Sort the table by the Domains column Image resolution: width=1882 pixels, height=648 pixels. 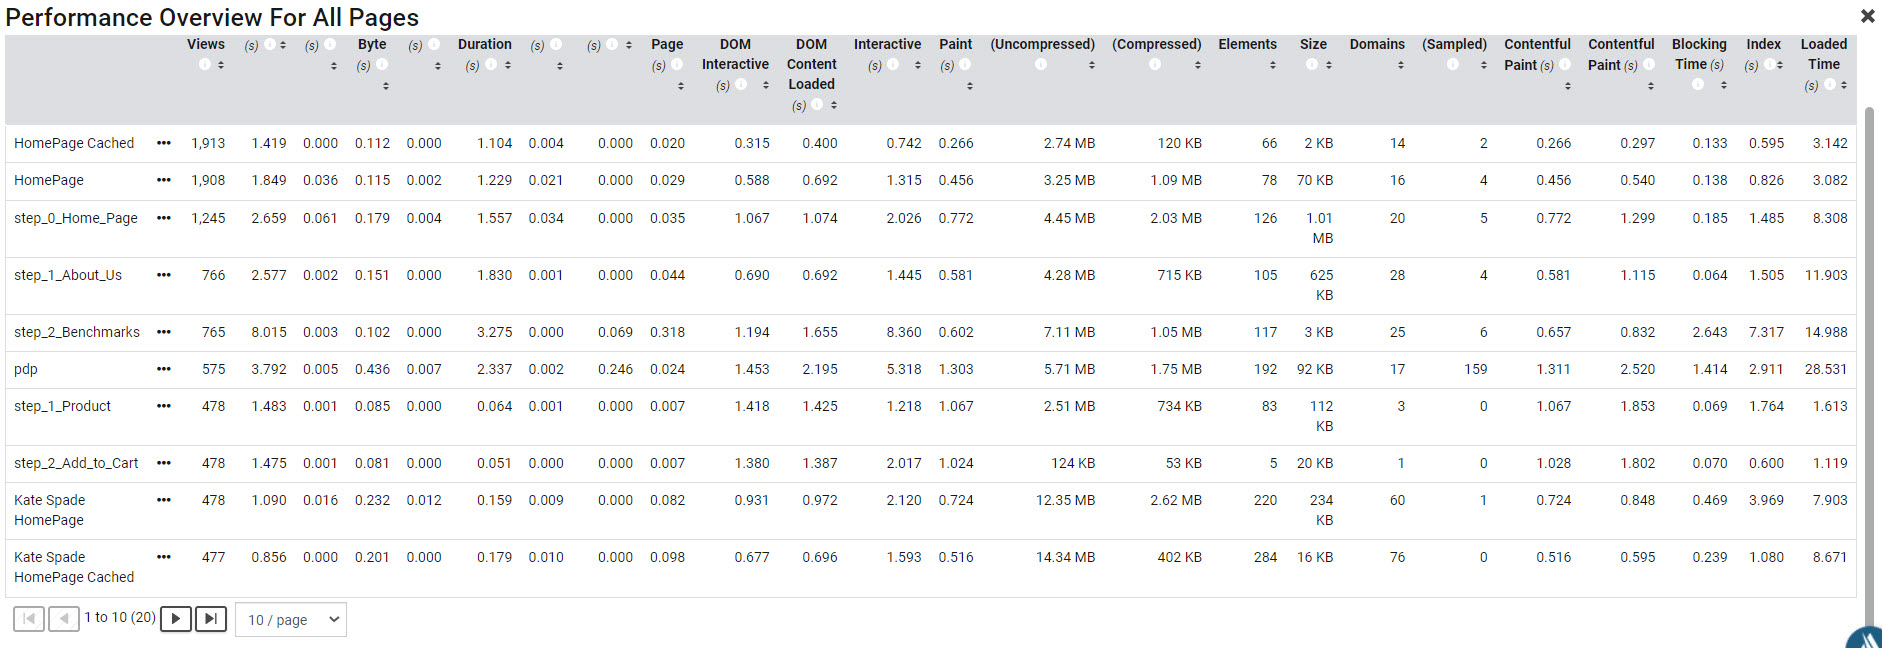[1401, 66]
